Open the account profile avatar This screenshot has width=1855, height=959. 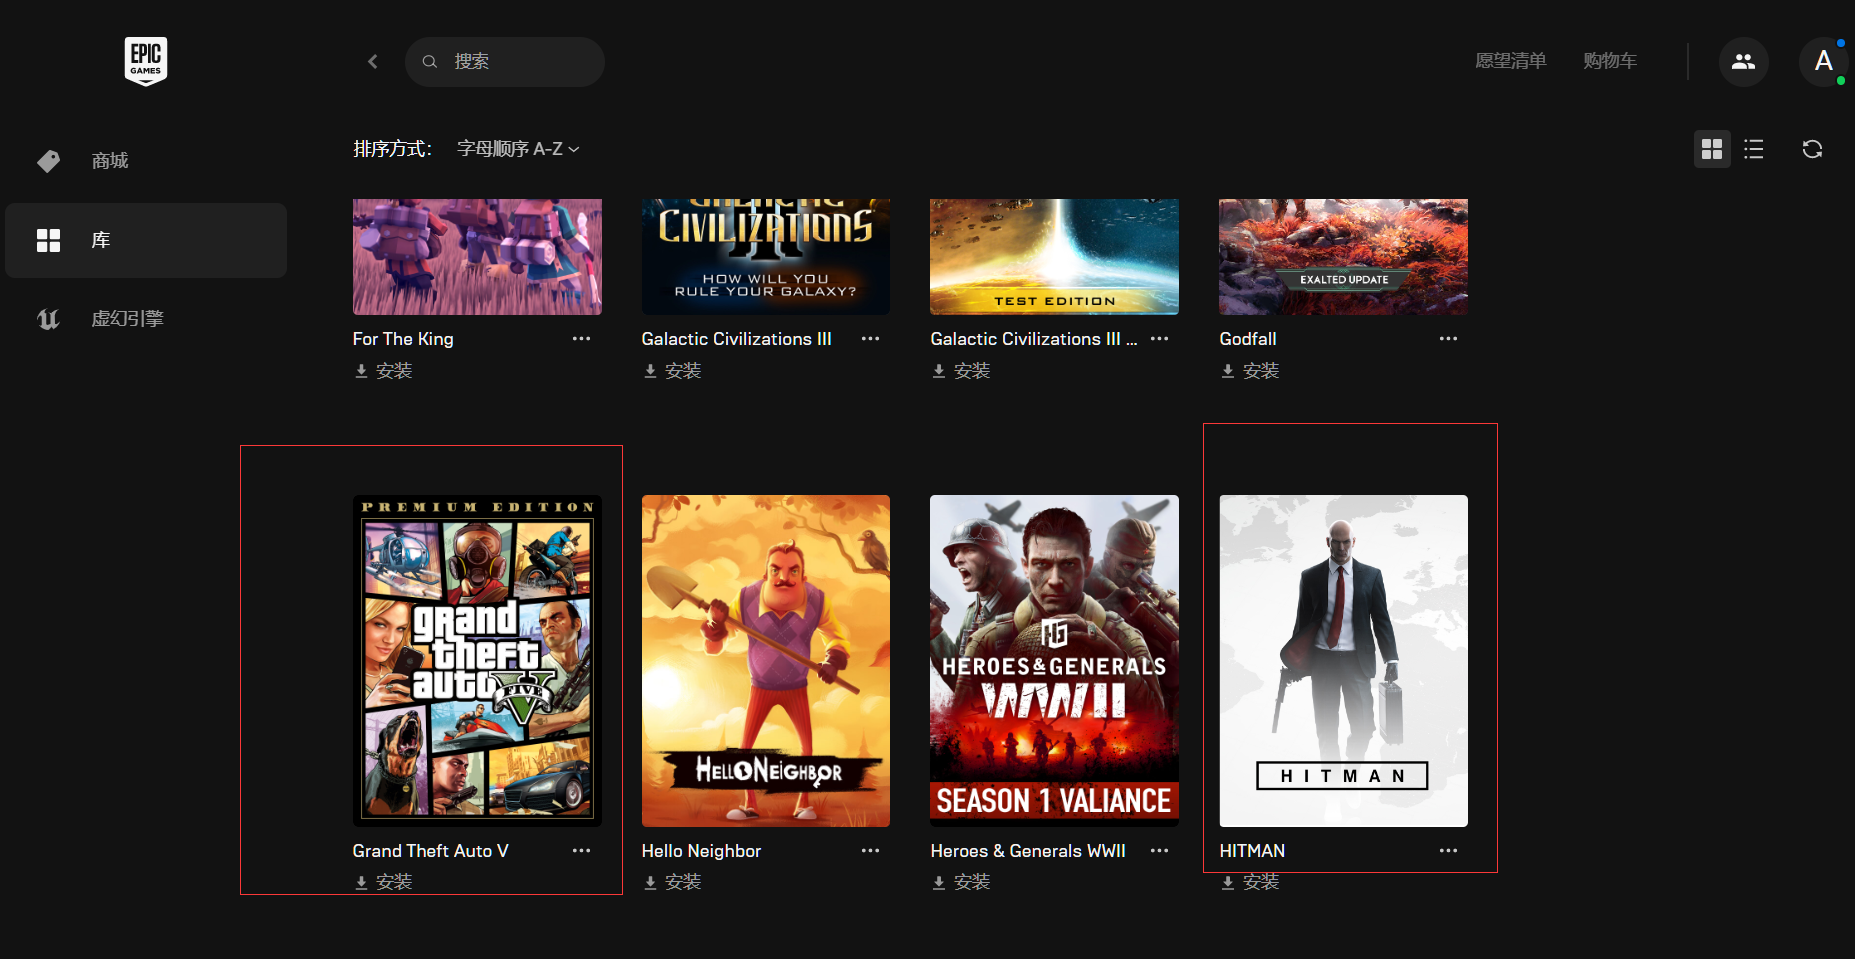(x=1823, y=61)
